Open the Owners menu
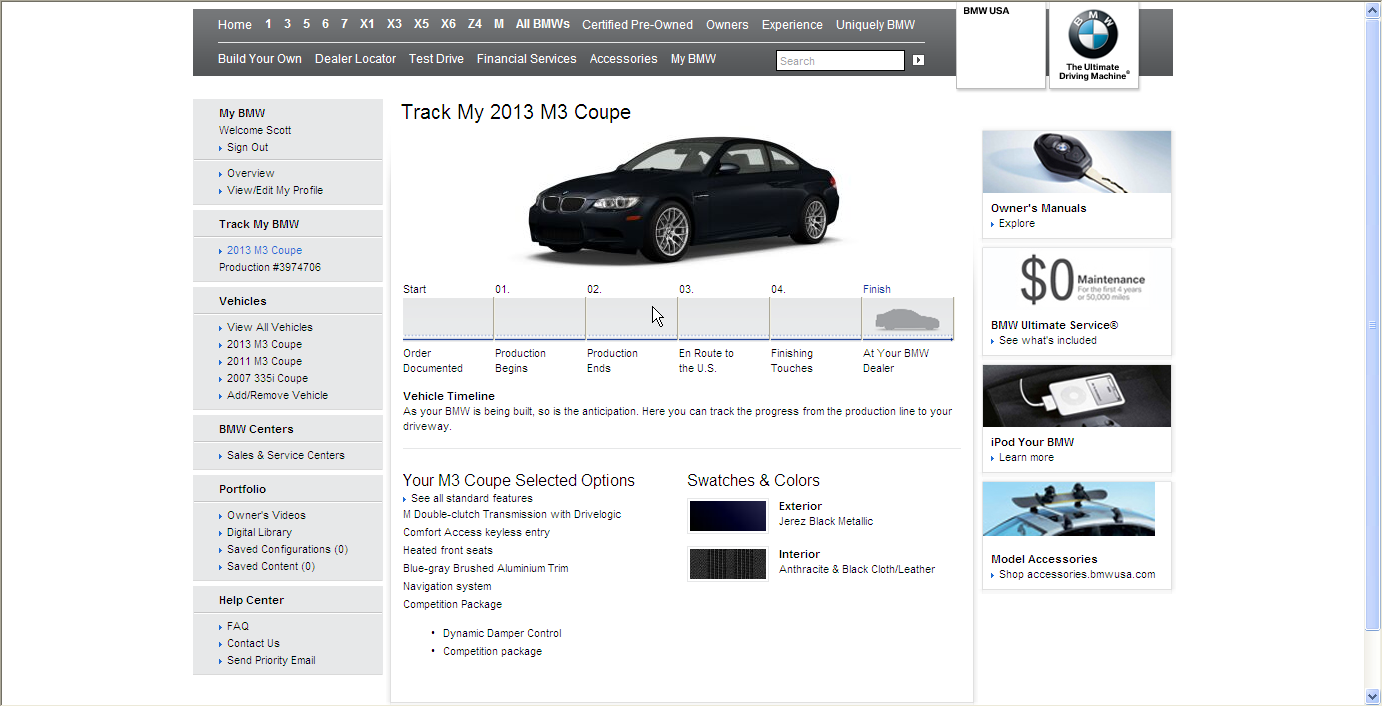Image resolution: width=1383 pixels, height=707 pixels. 727,25
